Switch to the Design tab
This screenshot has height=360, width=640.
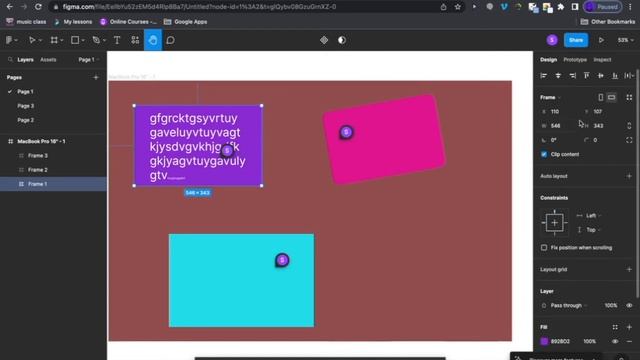click(x=549, y=60)
